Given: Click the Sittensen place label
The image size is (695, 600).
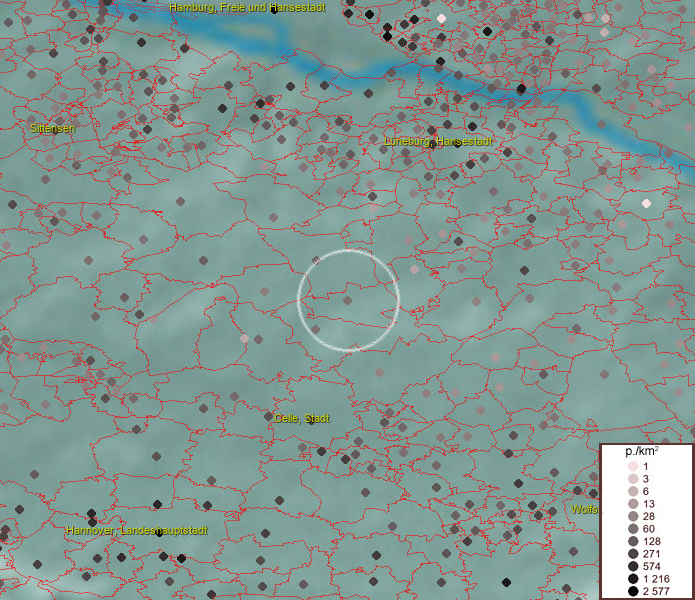Looking at the screenshot, I should 52,128.
